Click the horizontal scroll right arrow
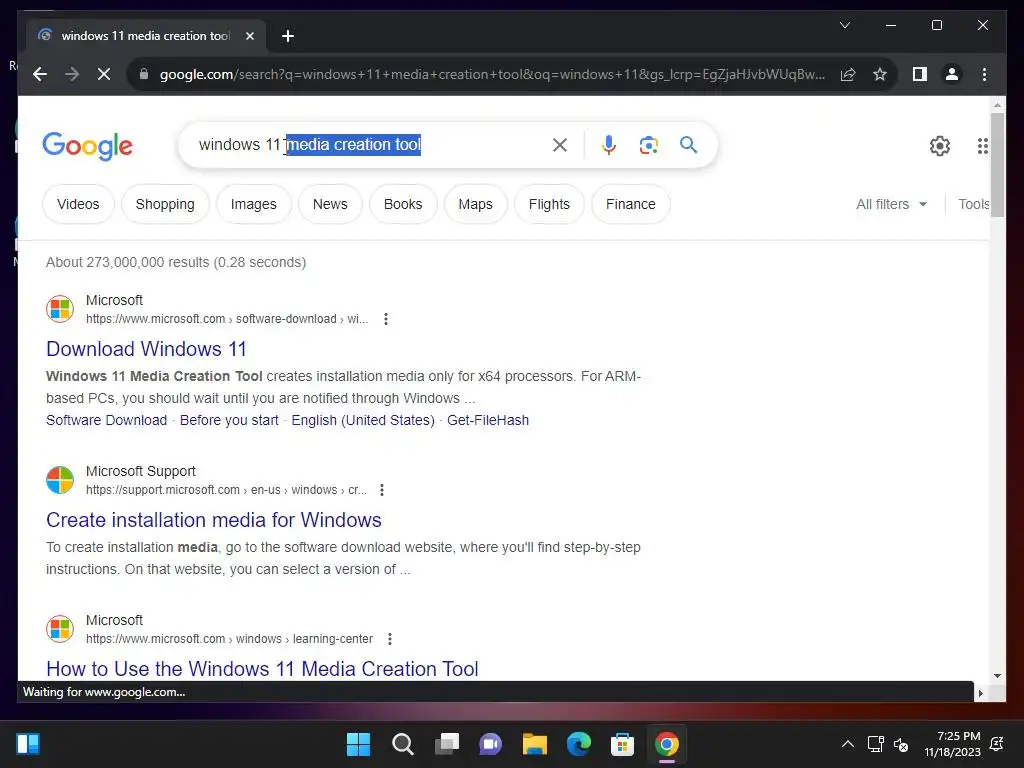Viewport: 1024px width, 768px height. (x=980, y=694)
